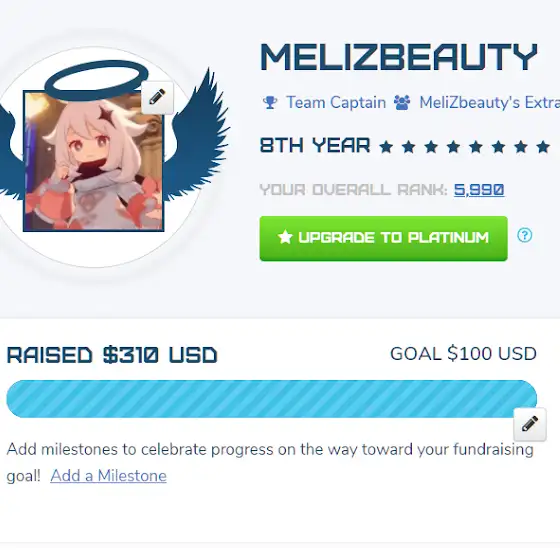The image size is (560, 560).
Task: Click the right angel wing graphic
Action: (200, 136)
